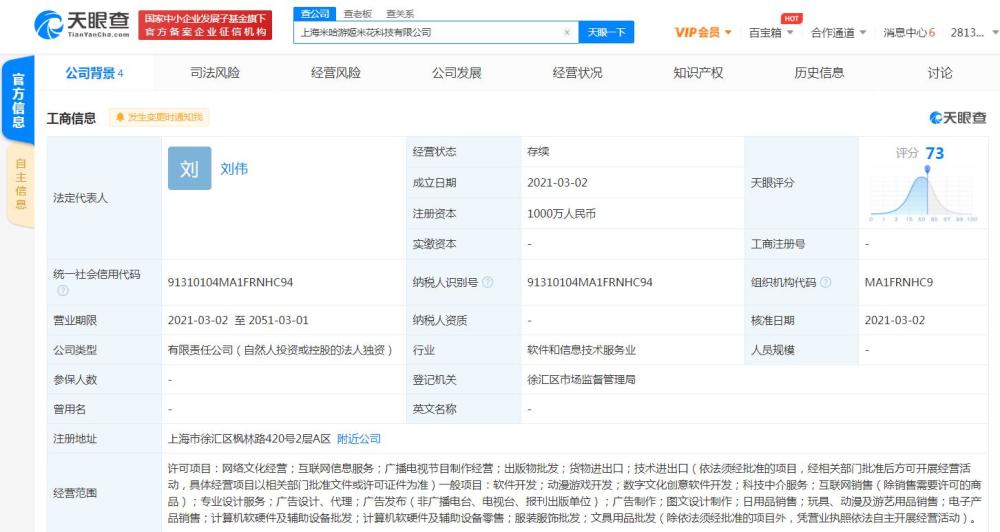Select the 查老板 search mode
This screenshot has width=1000, height=532.
pyautogui.click(x=357, y=13)
